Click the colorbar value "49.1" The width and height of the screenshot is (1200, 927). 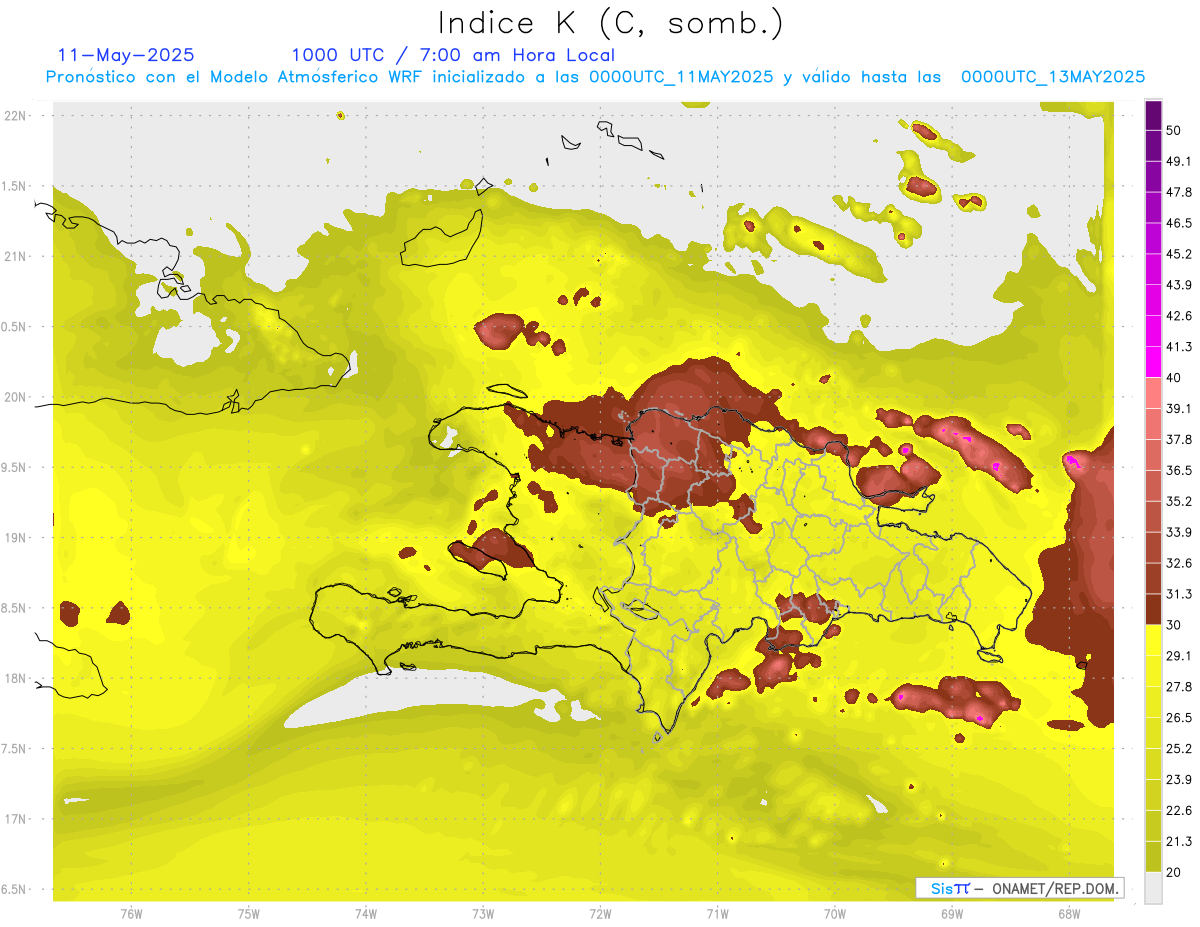pyautogui.click(x=1179, y=161)
